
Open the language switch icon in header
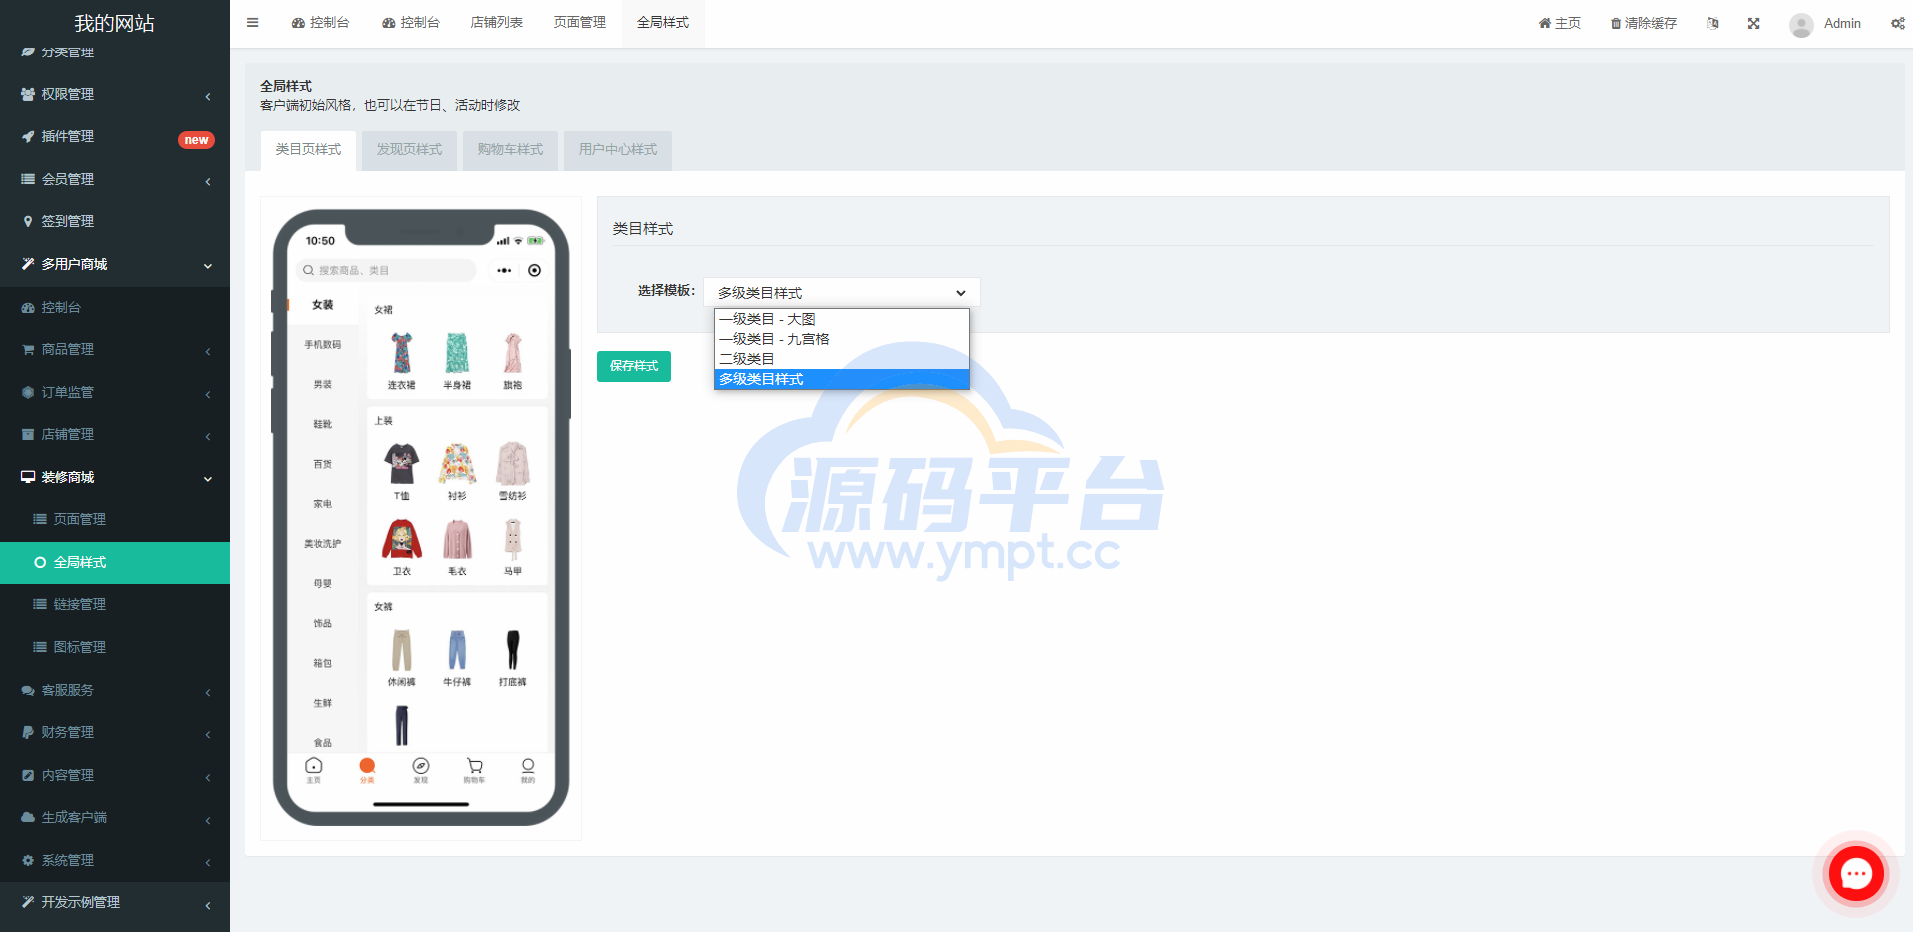pos(1712,23)
